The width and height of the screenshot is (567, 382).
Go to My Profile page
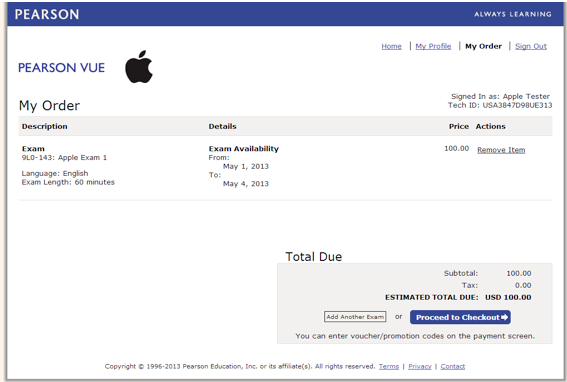(433, 46)
